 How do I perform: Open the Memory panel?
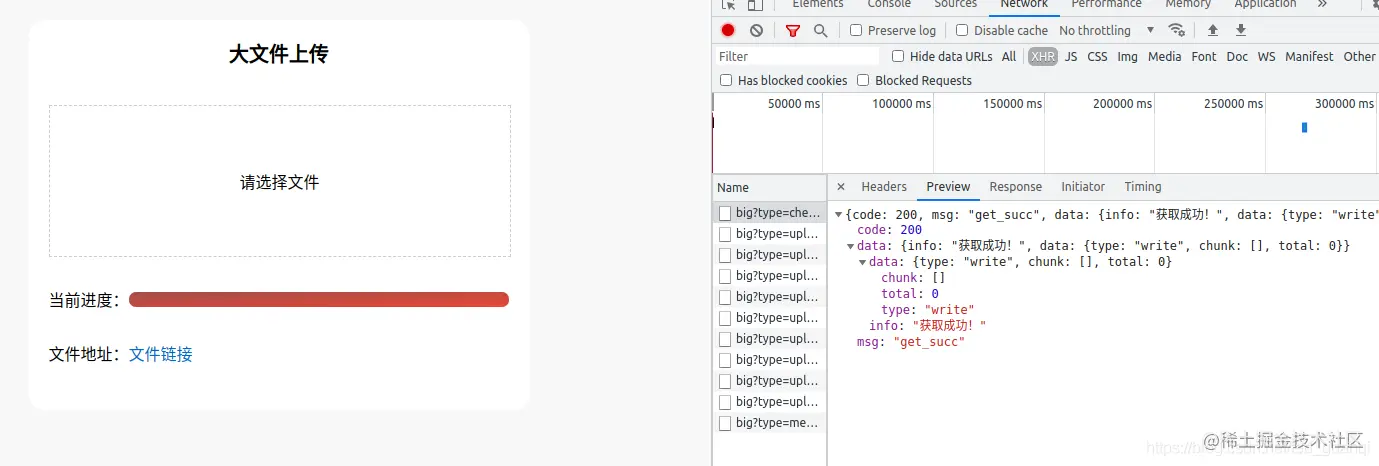[x=1188, y=5]
